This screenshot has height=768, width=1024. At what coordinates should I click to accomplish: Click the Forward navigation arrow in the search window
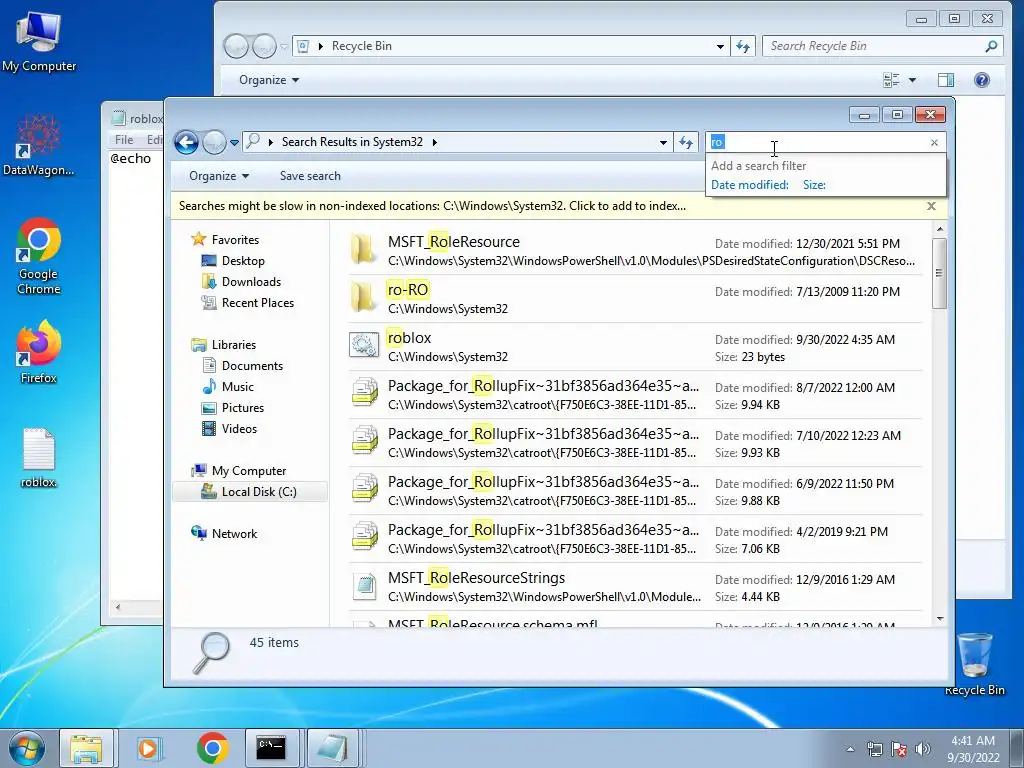point(214,142)
